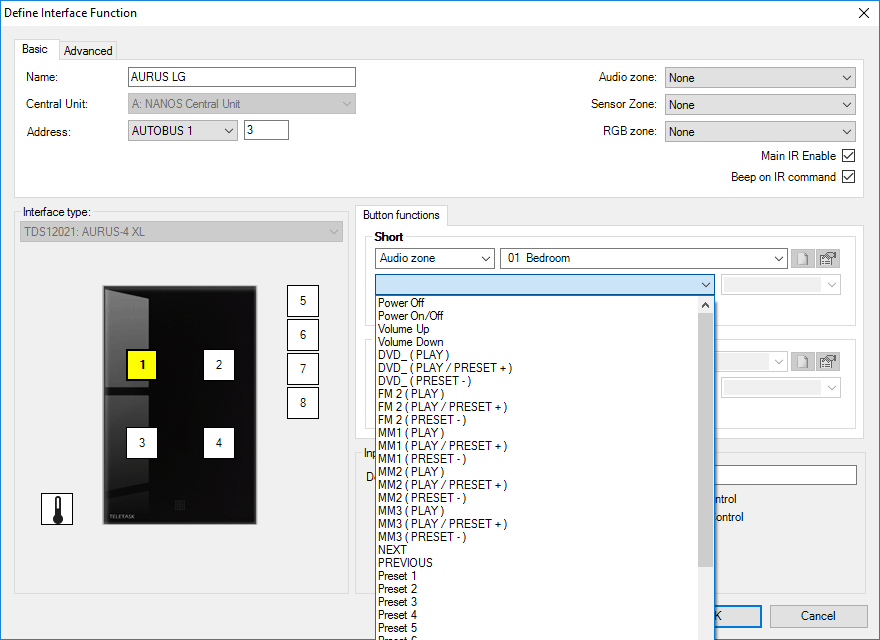The width and height of the screenshot is (880, 640).
Task: Expand the Audio zone None dropdown
Action: [x=760, y=78]
